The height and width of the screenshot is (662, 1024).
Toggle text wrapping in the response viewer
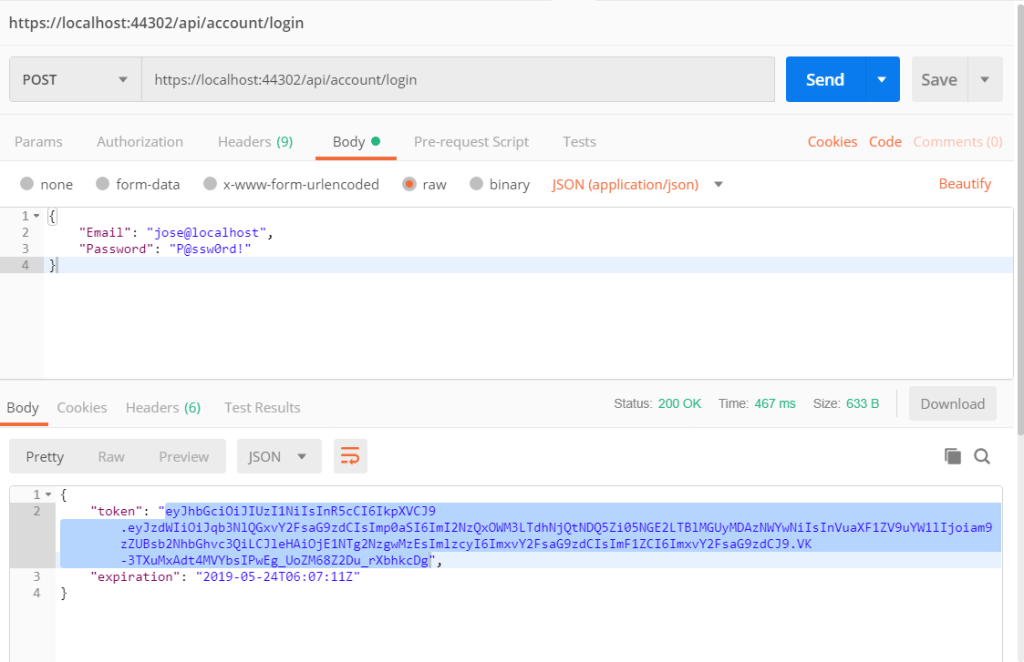(349, 456)
